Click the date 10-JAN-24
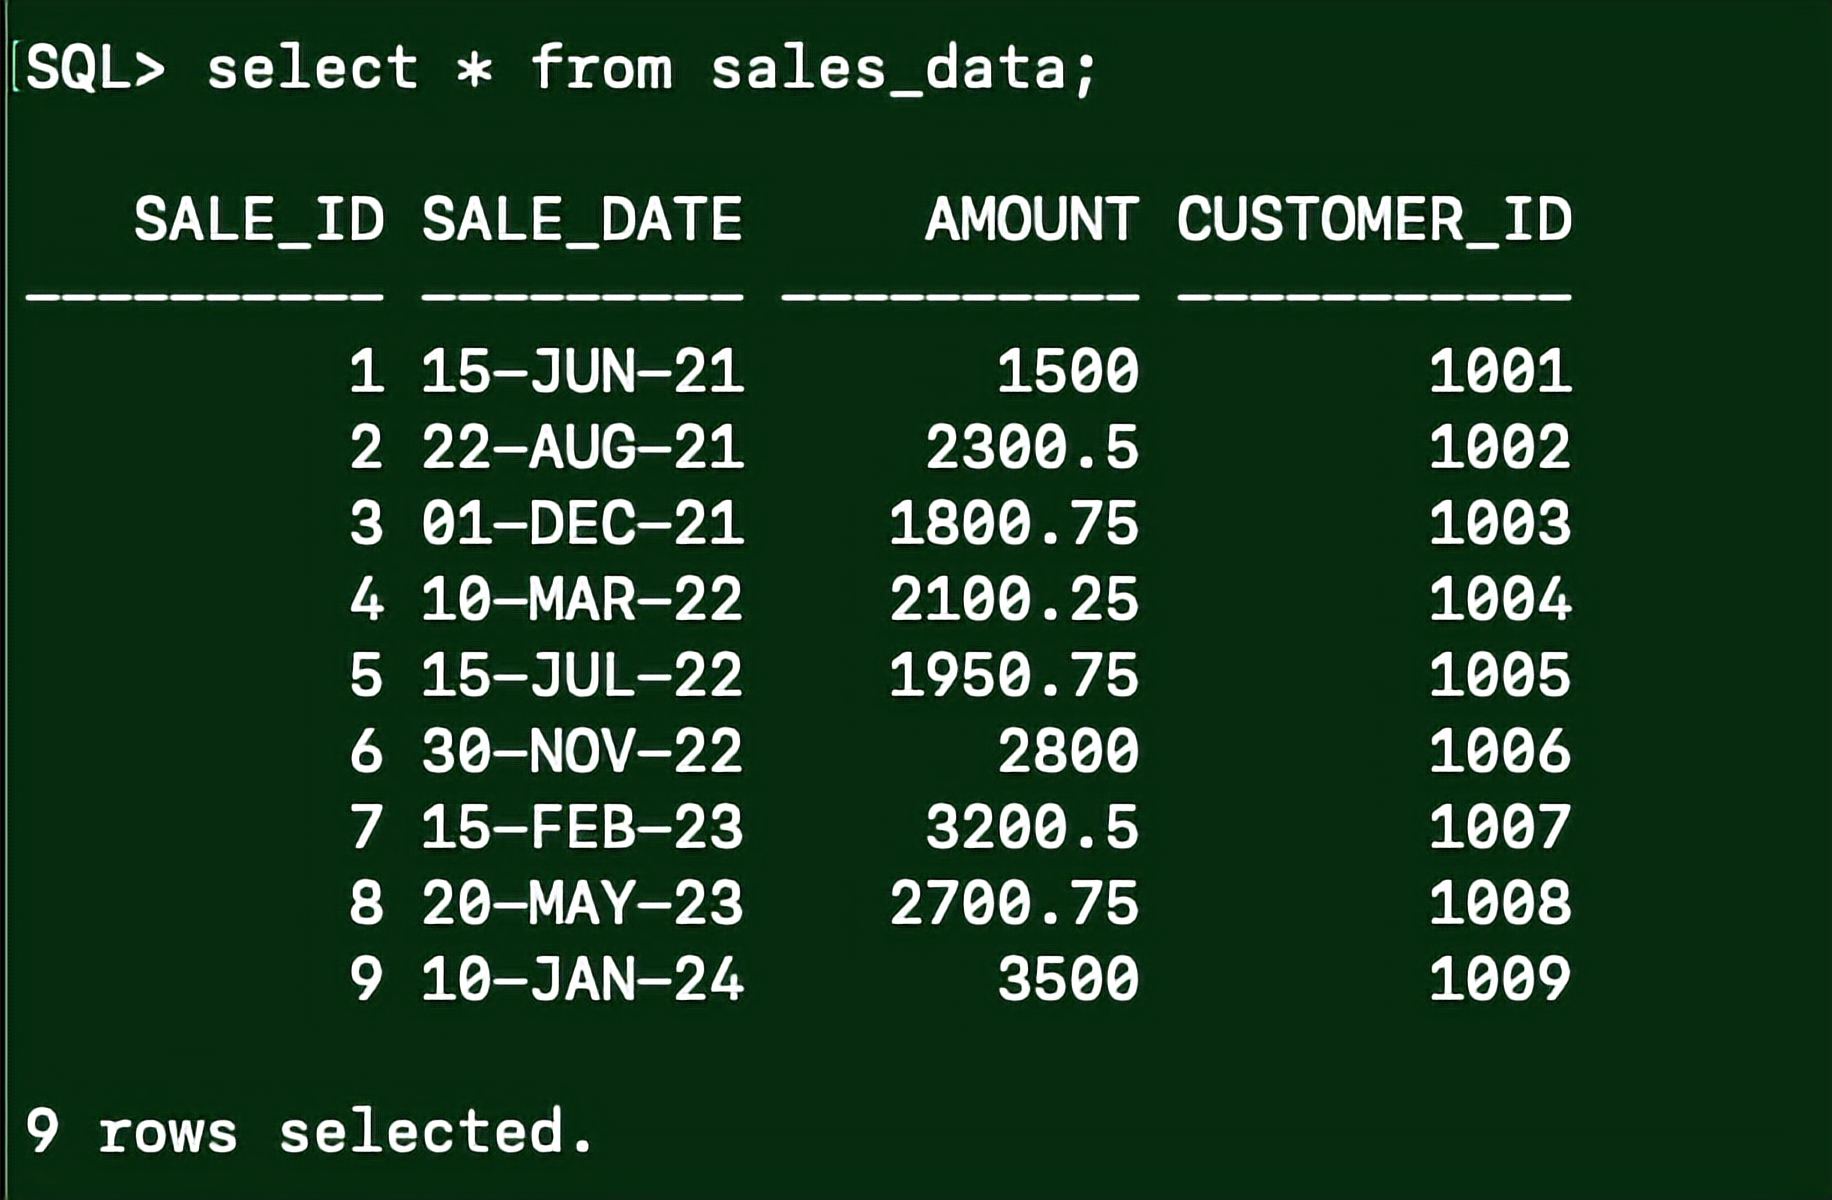Viewport: 1832px width, 1200px height. pyautogui.click(x=582, y=979)
